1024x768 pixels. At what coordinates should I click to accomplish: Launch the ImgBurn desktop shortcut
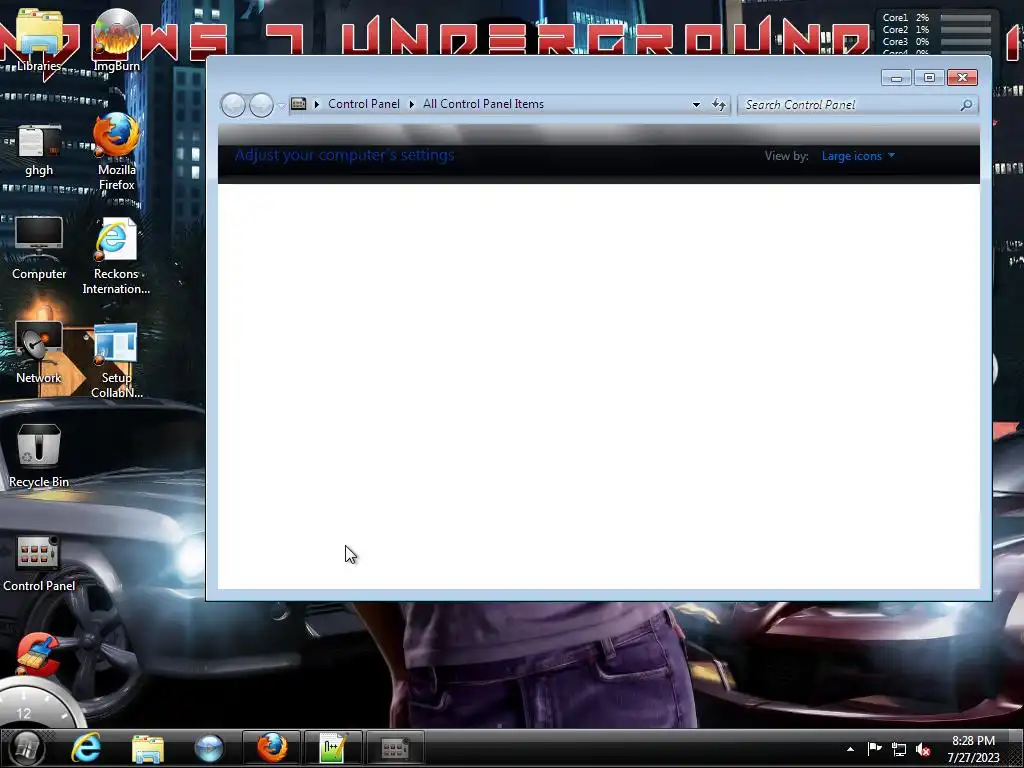116,40
